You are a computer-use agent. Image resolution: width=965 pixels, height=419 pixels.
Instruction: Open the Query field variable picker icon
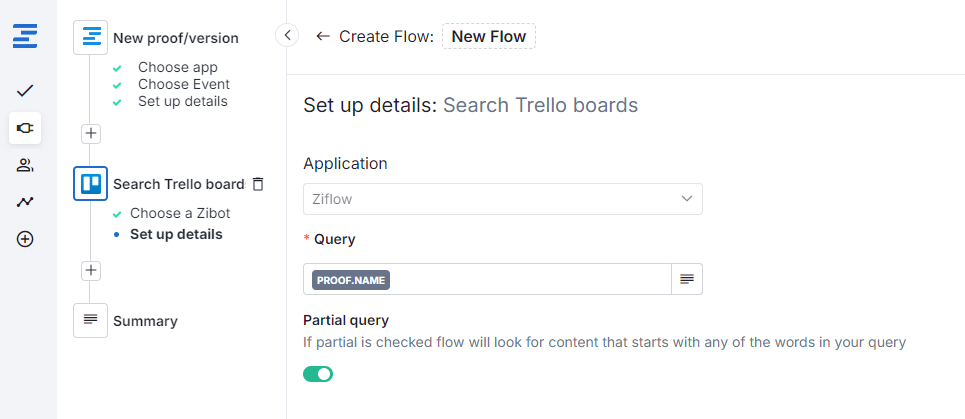687,279
